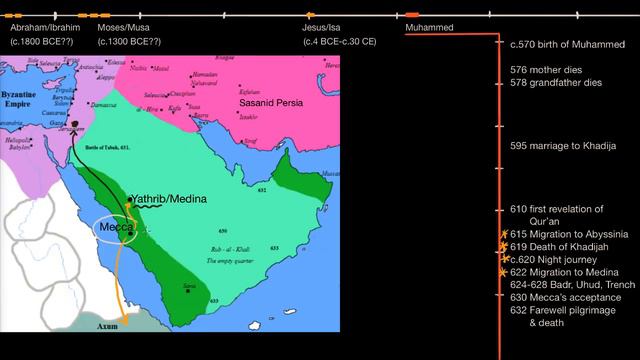The height and width of the screenshot is (360, 640).
Task: Click the orange Muhammed marker on top timeline
Action: pos(412,15)
